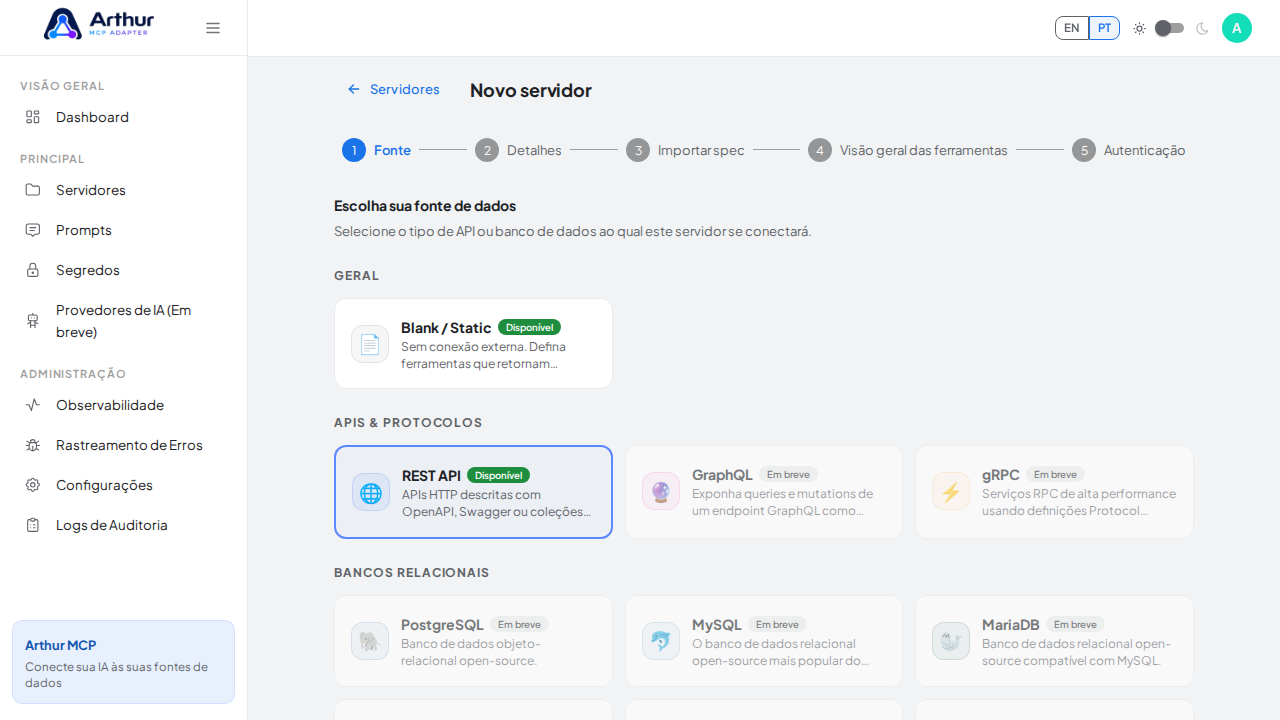Click the Rastreamento de Erros bug icon

(x=33, y=445)
